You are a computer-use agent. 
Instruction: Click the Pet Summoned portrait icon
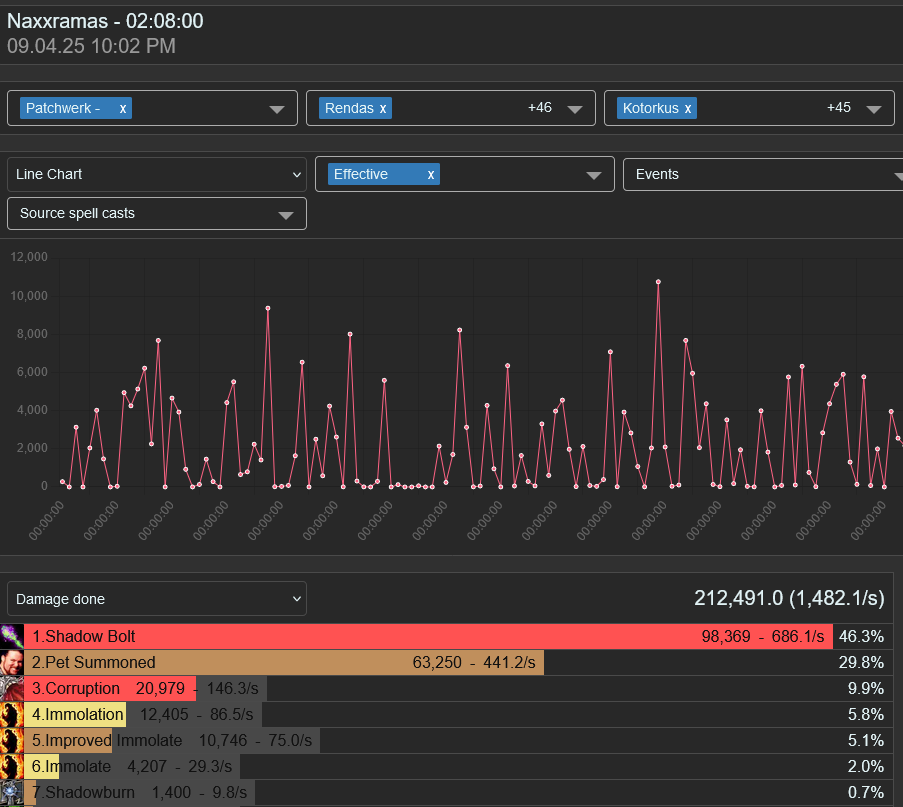(x=12, y=662)
